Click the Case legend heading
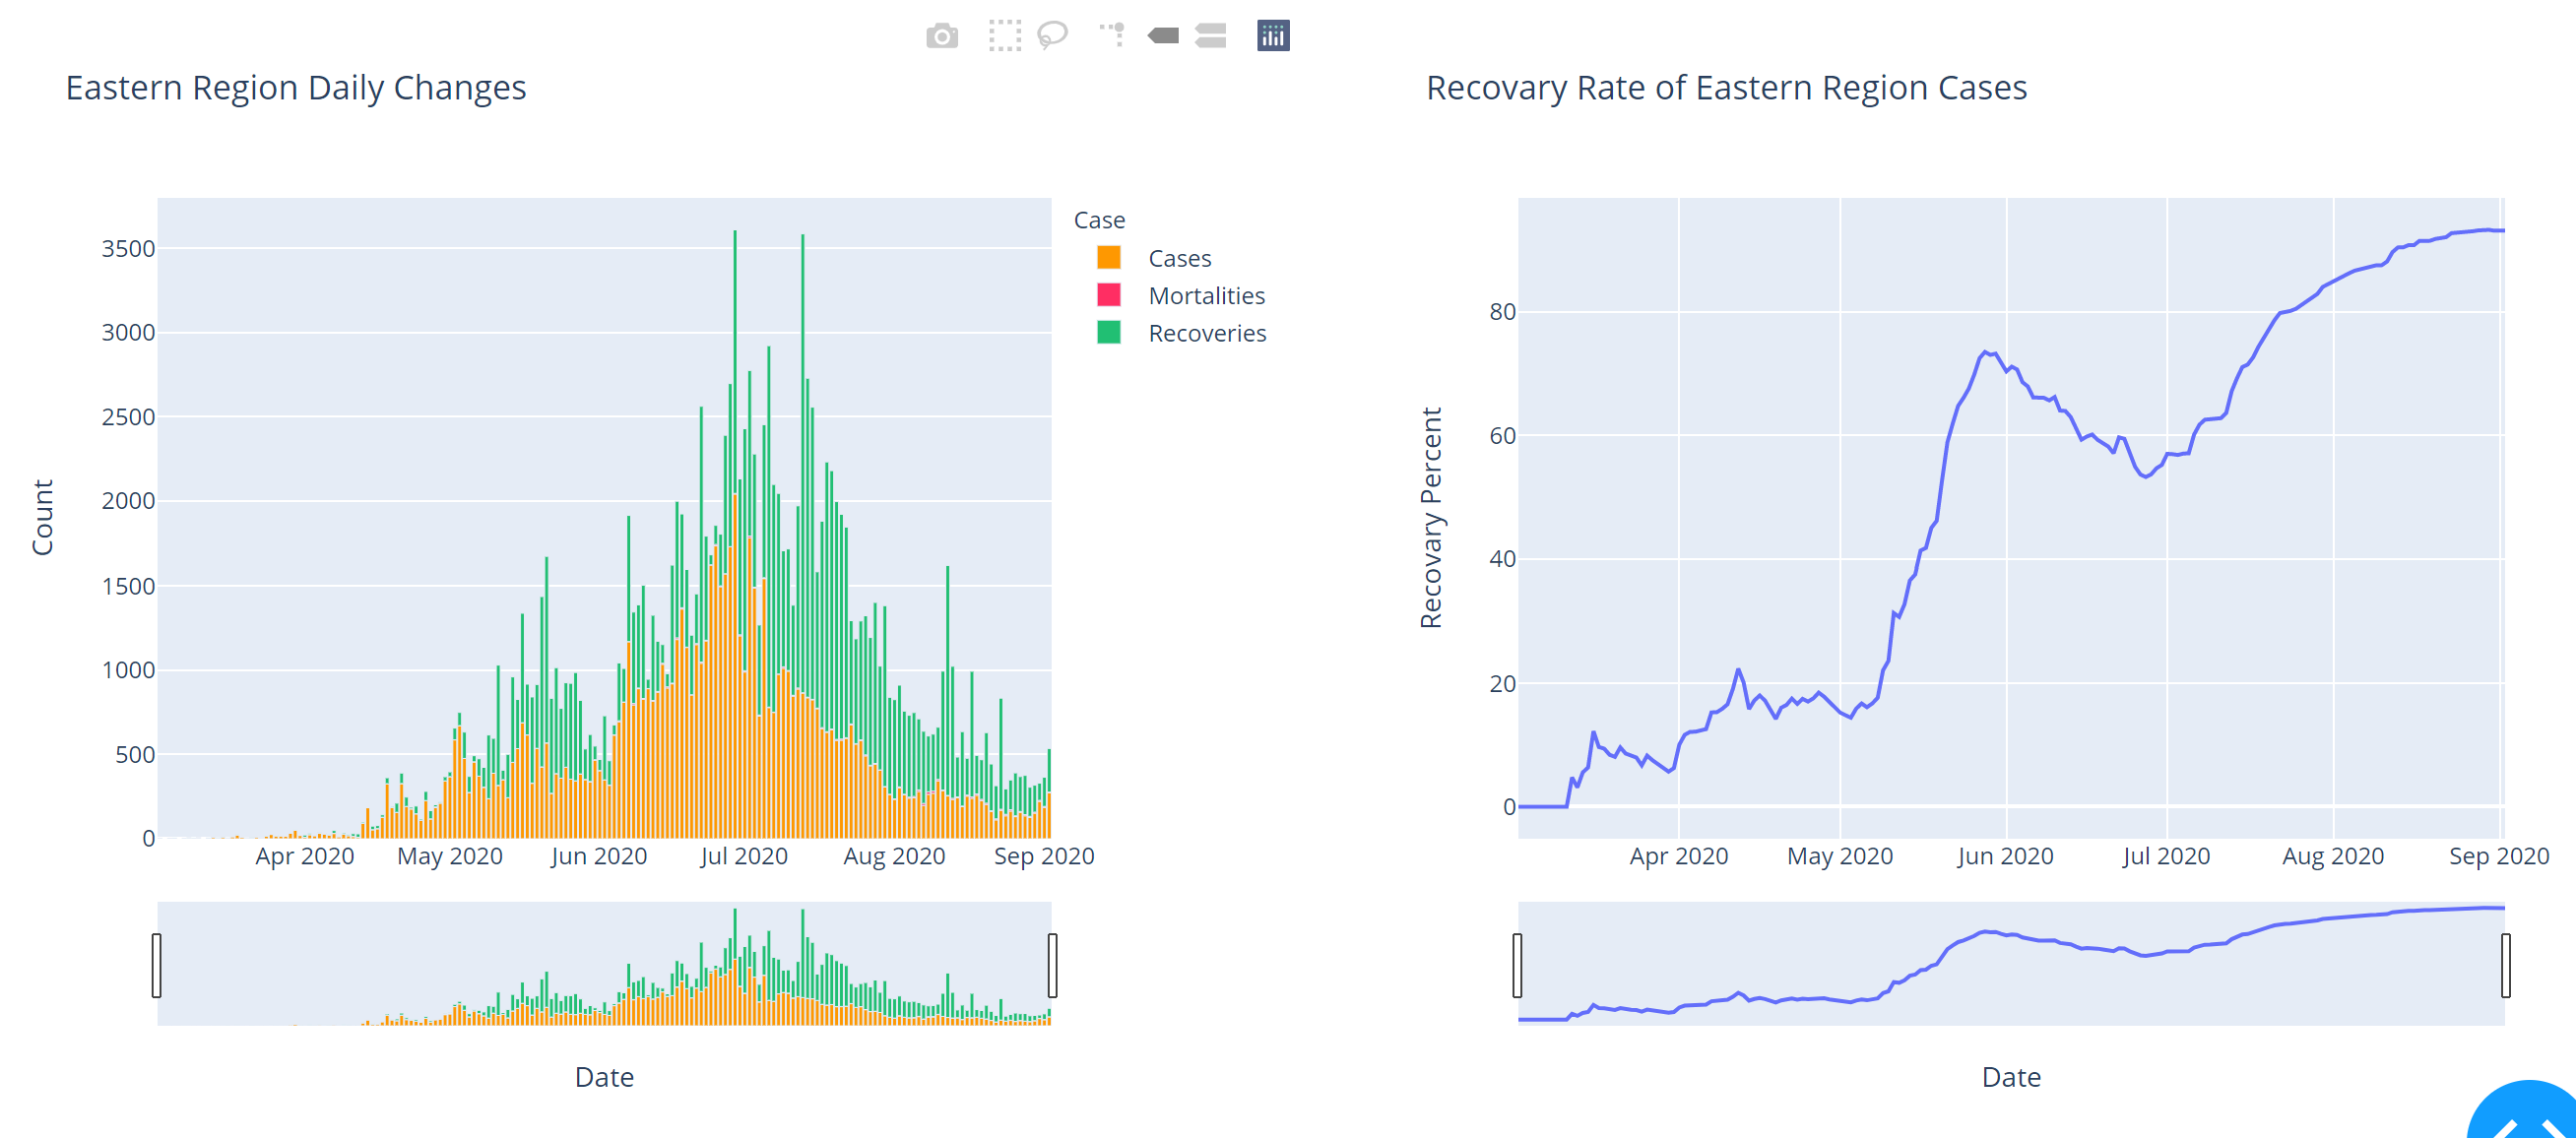 [1098, 220]
